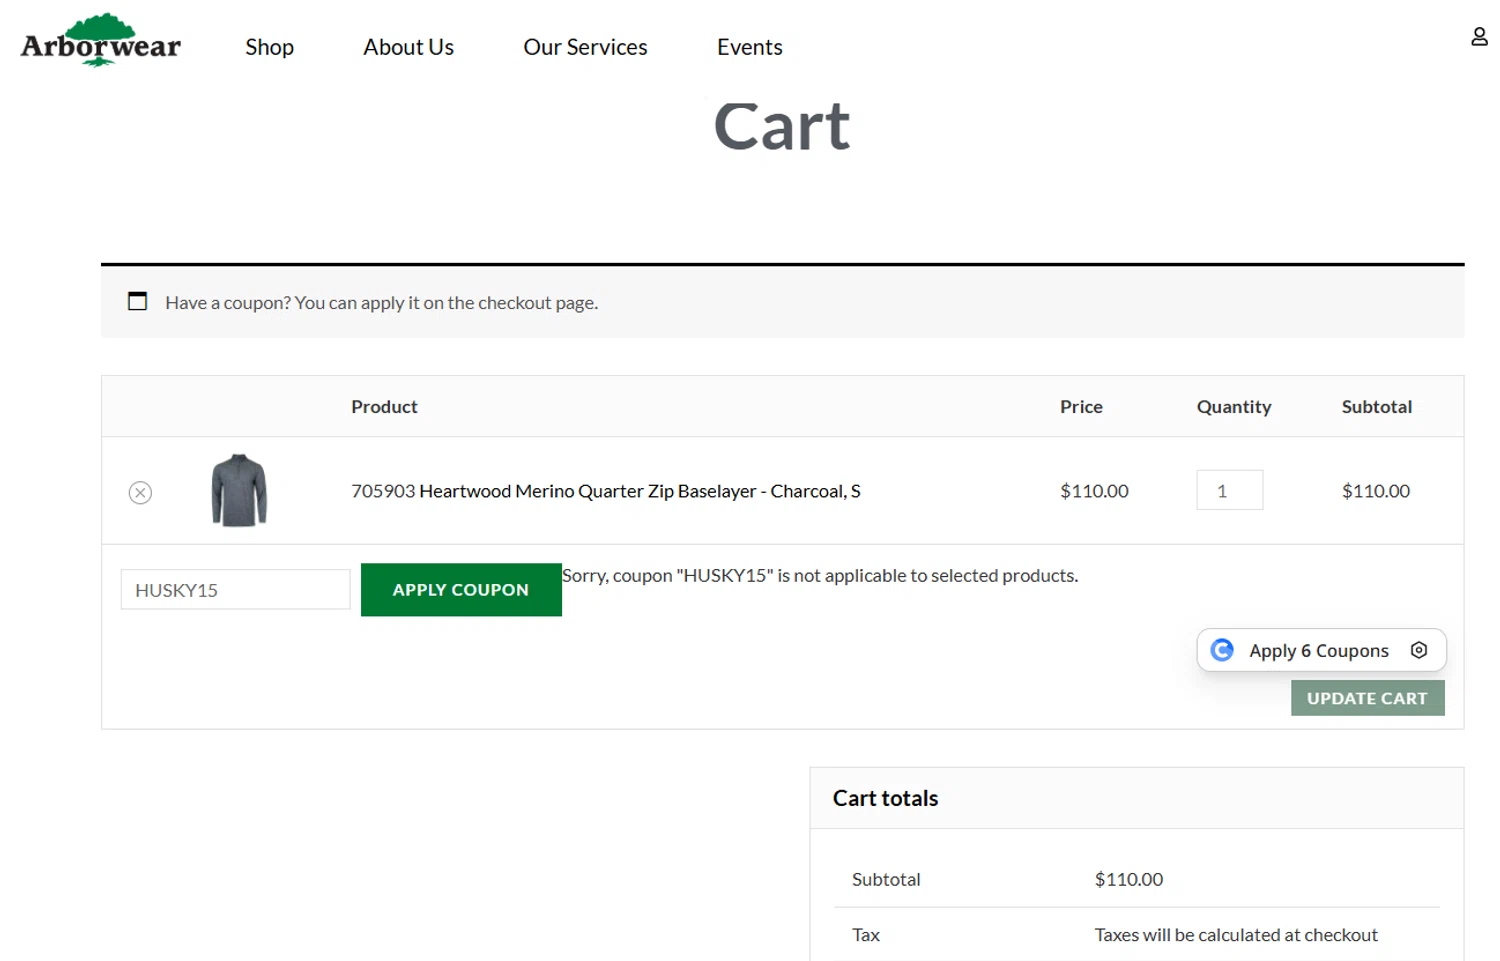Click the Subtotal label in Cart totals
The height and width of the screenshot is (961, 1500).
(886, 879)
